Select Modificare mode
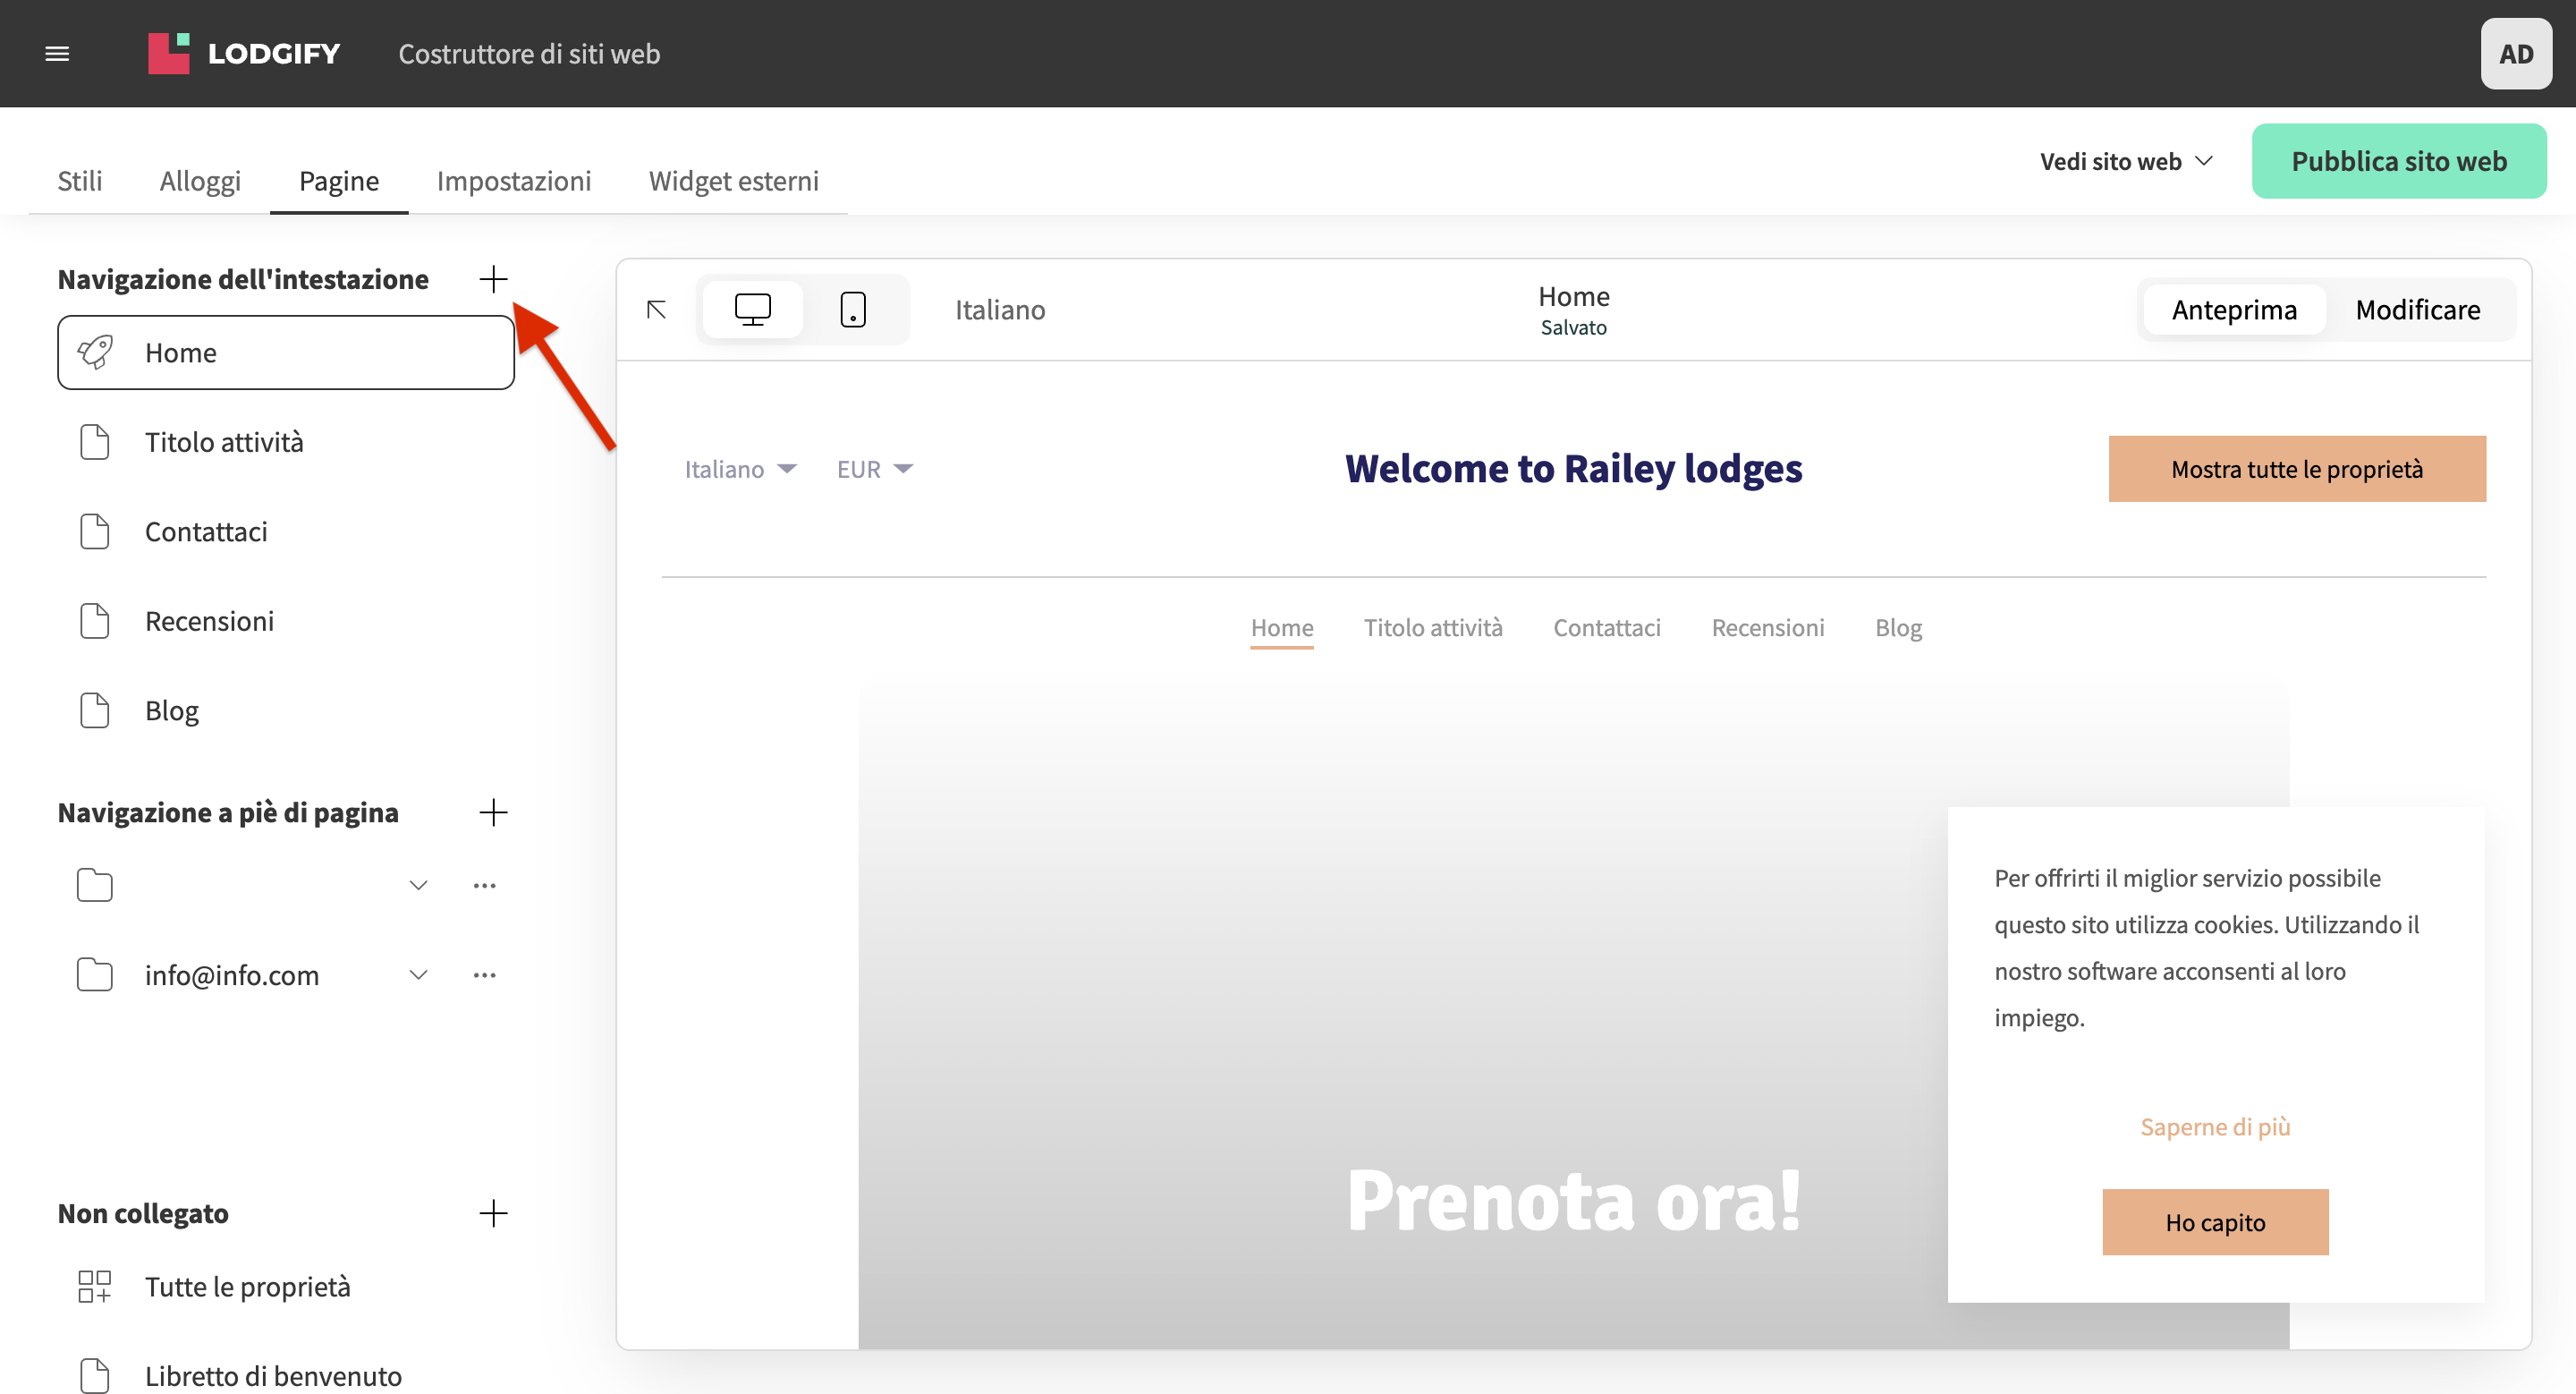2576x1394 pixels. 2418,310
